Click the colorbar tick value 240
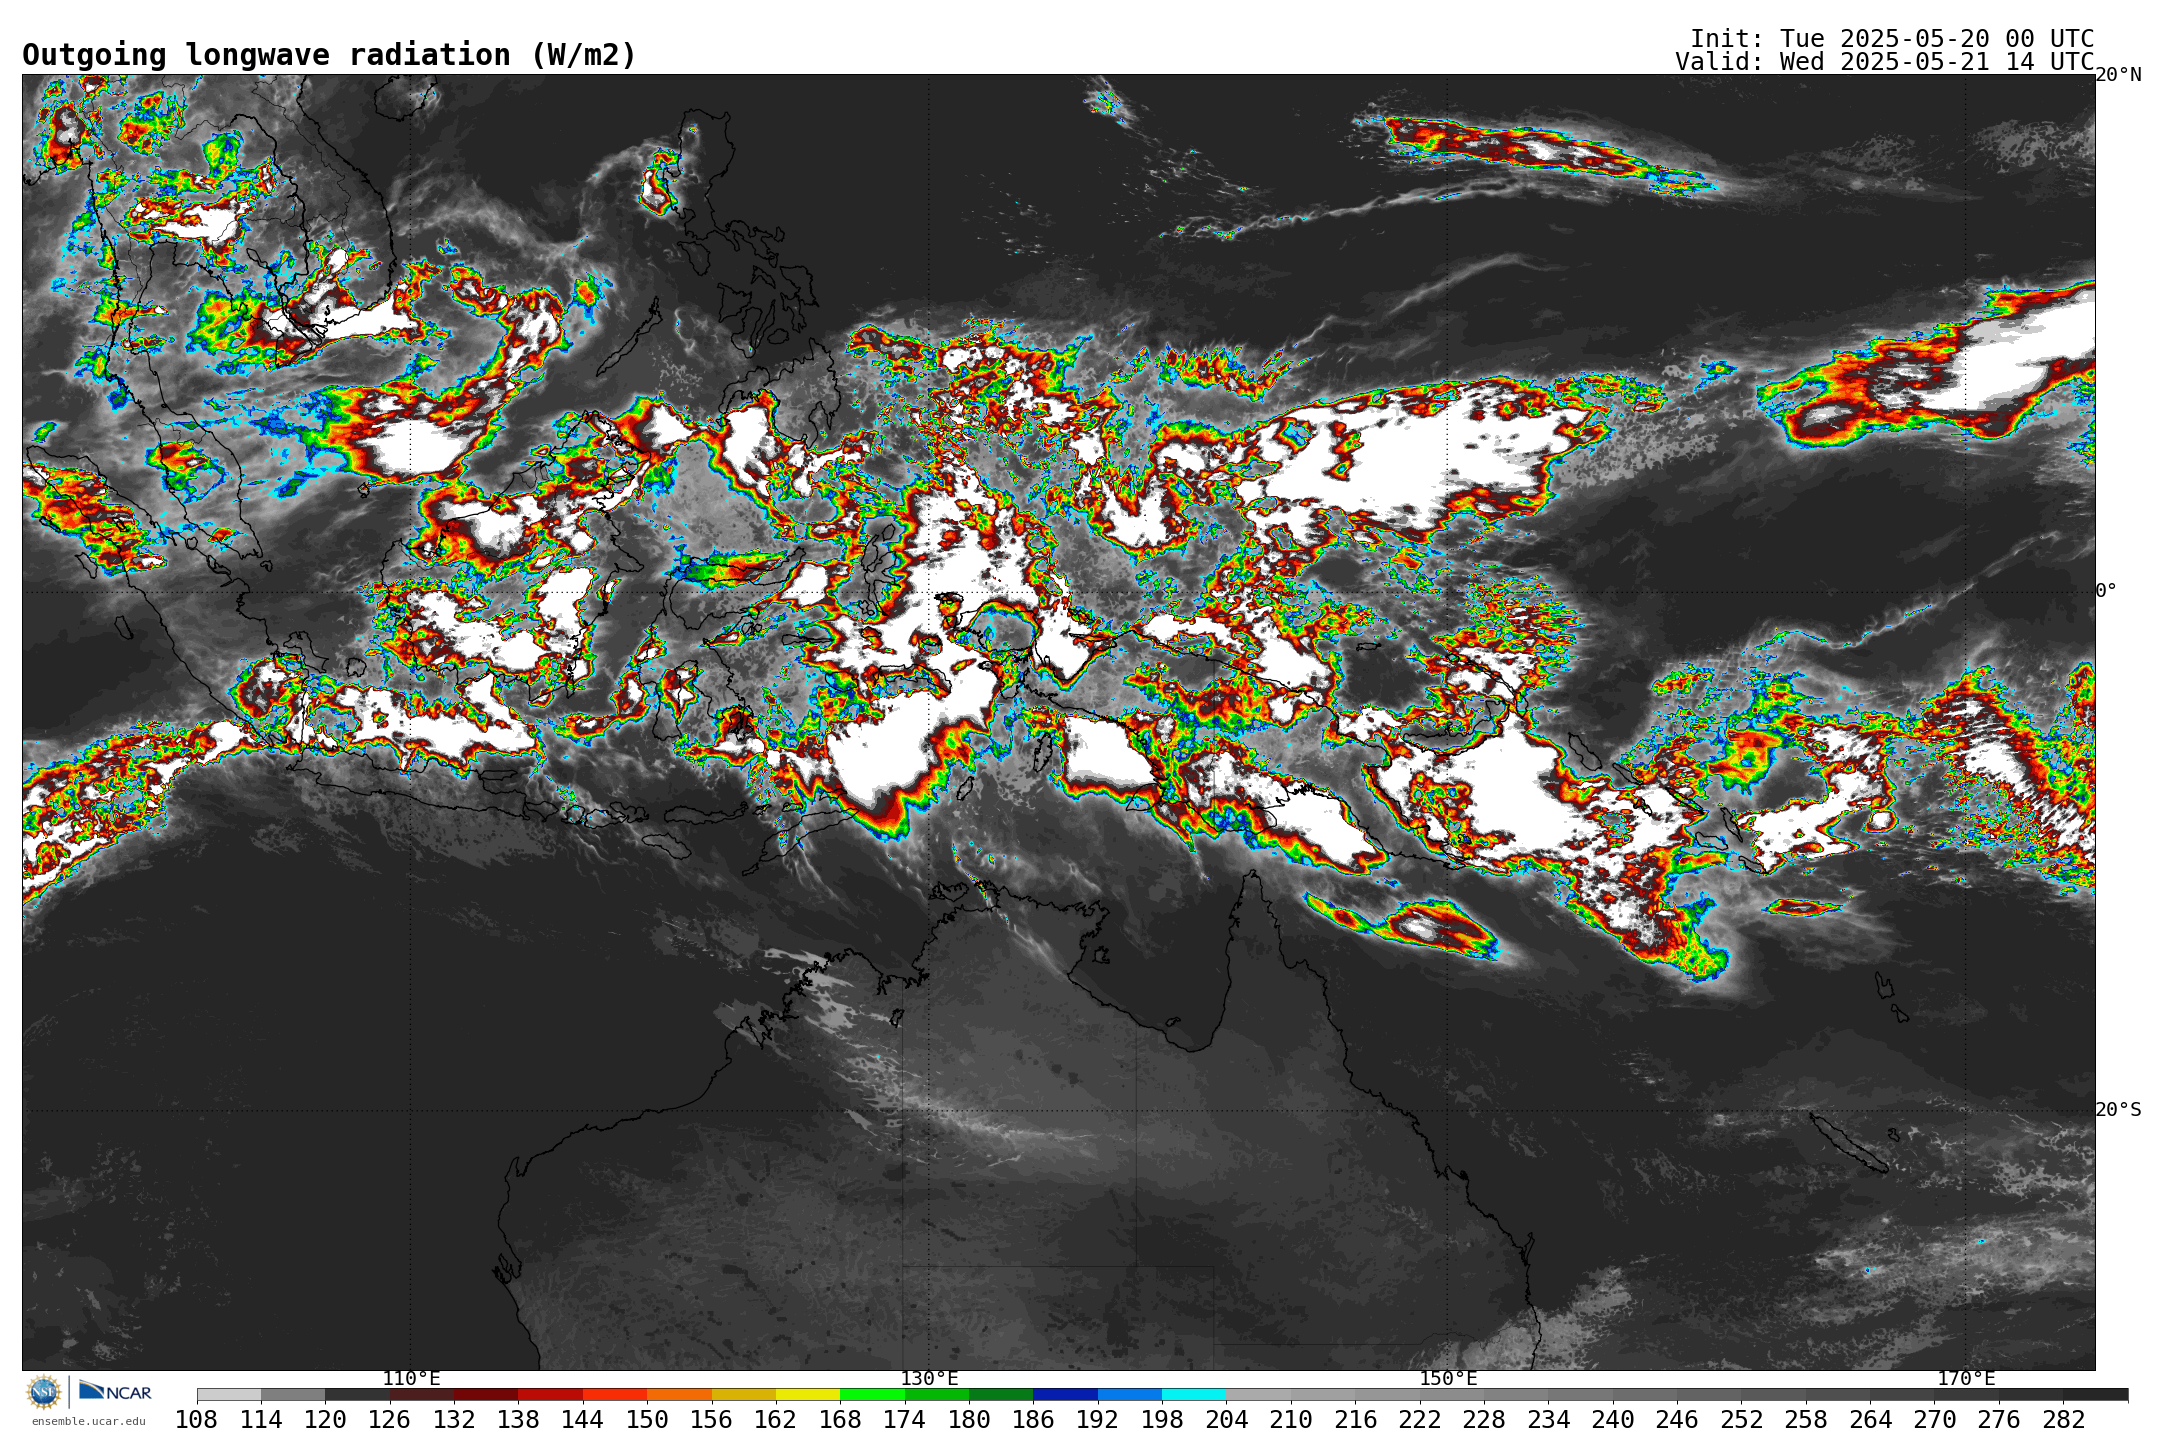Screen dimensions: 2160x1433 (1613, 1419)
